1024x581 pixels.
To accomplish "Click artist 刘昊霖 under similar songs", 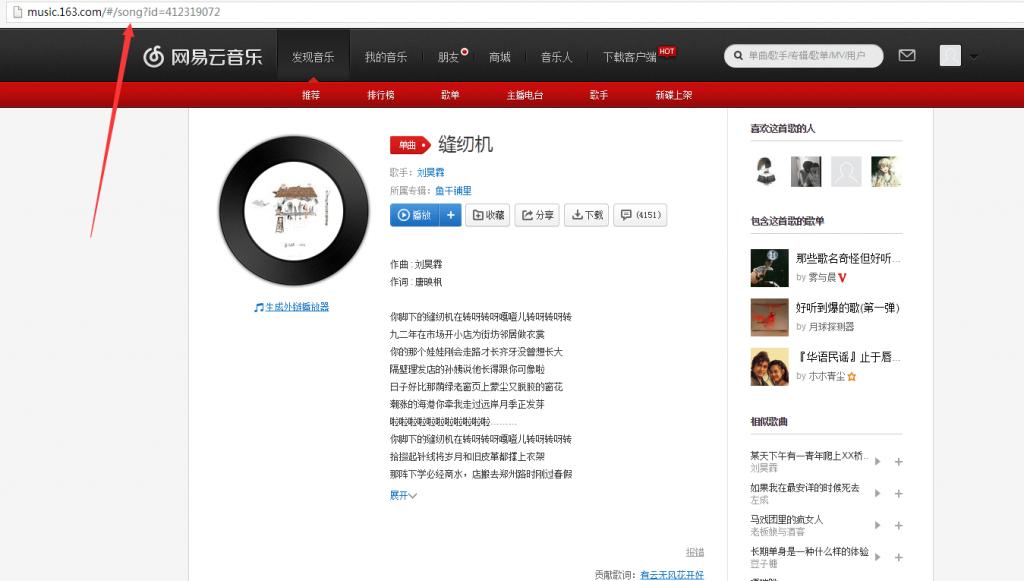I will (x=764, y=468).
